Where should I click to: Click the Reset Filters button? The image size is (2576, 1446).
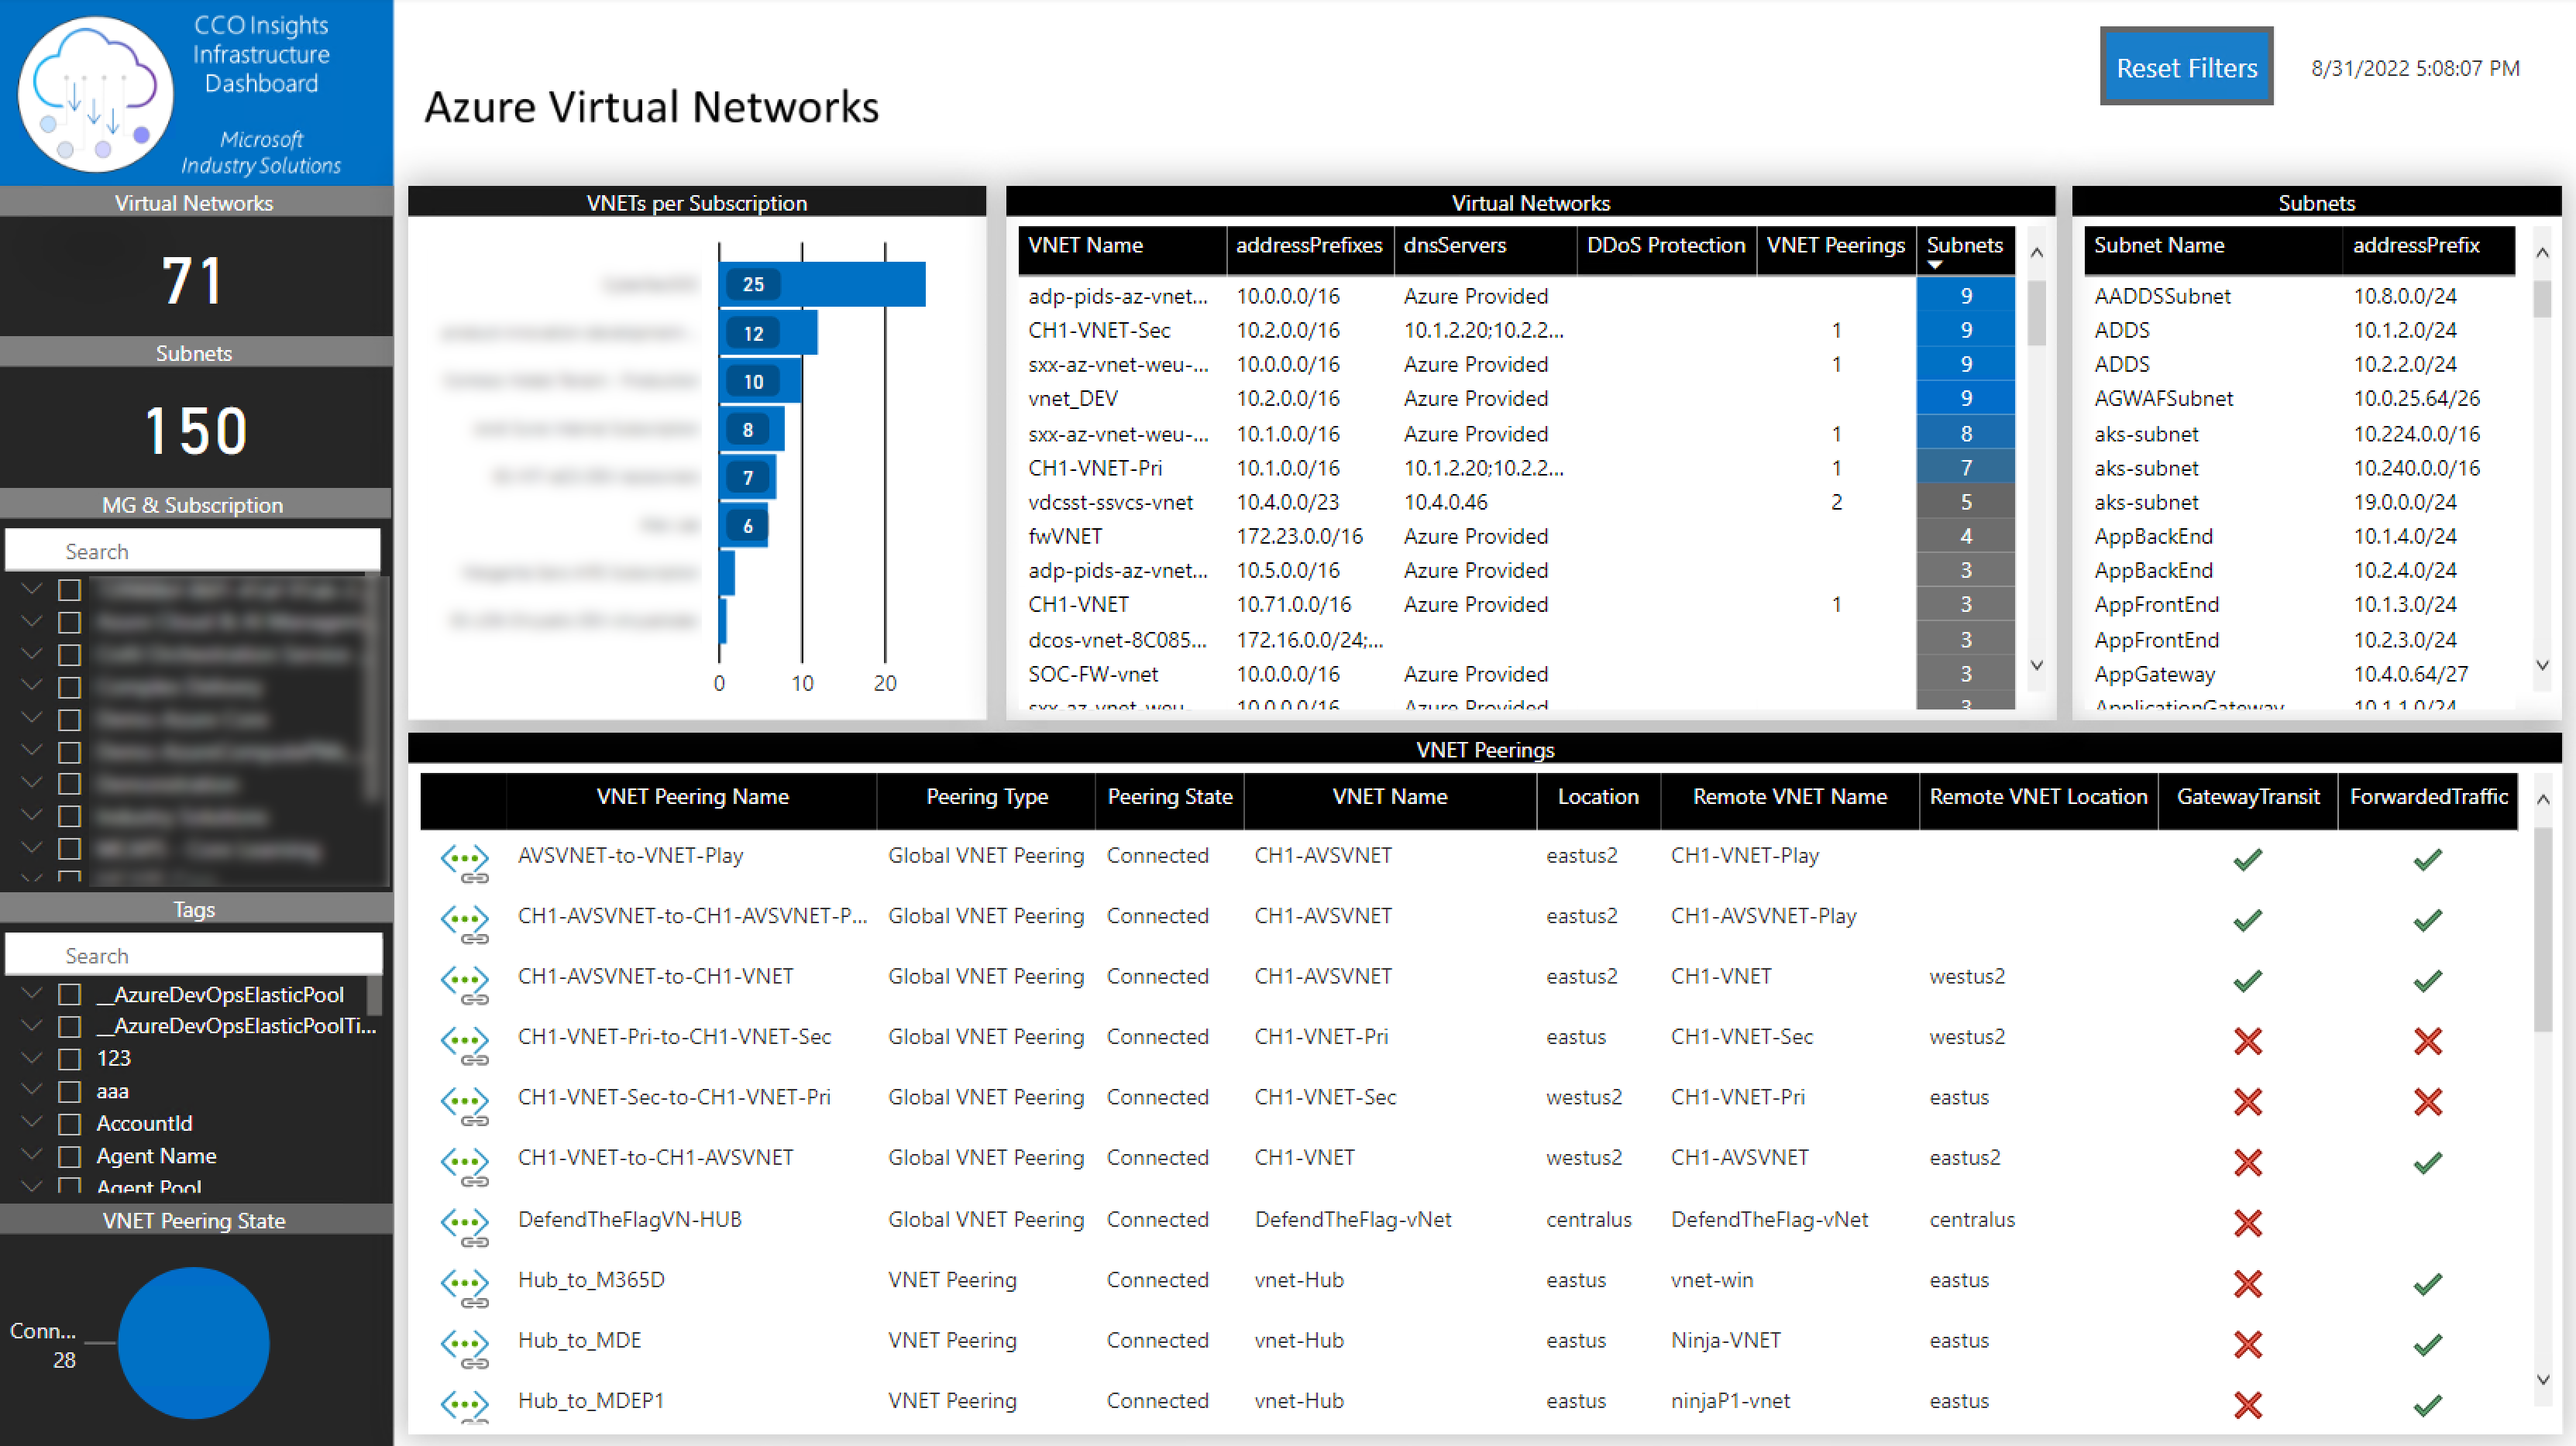click(2186, 67)
